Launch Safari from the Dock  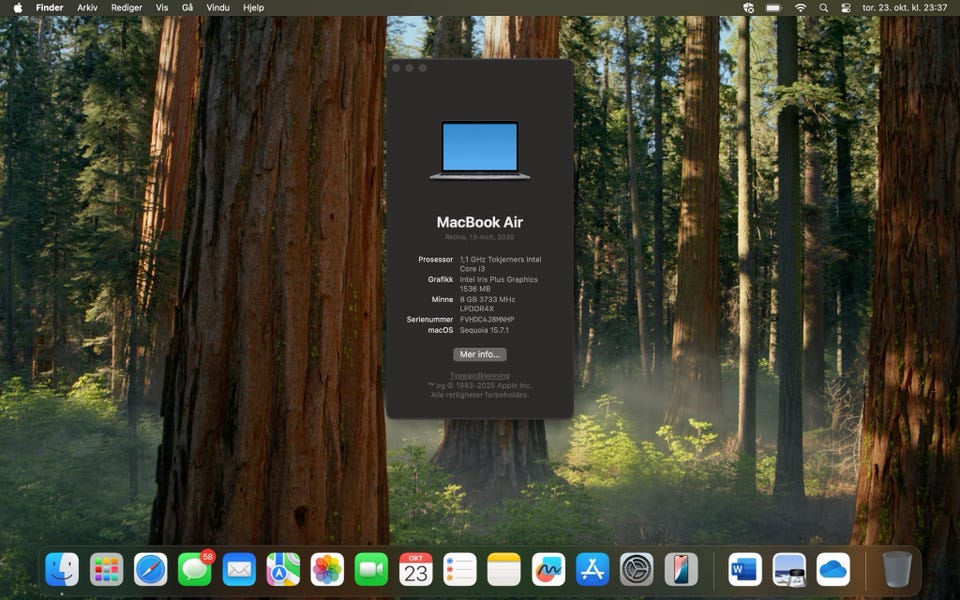(151, 569)
